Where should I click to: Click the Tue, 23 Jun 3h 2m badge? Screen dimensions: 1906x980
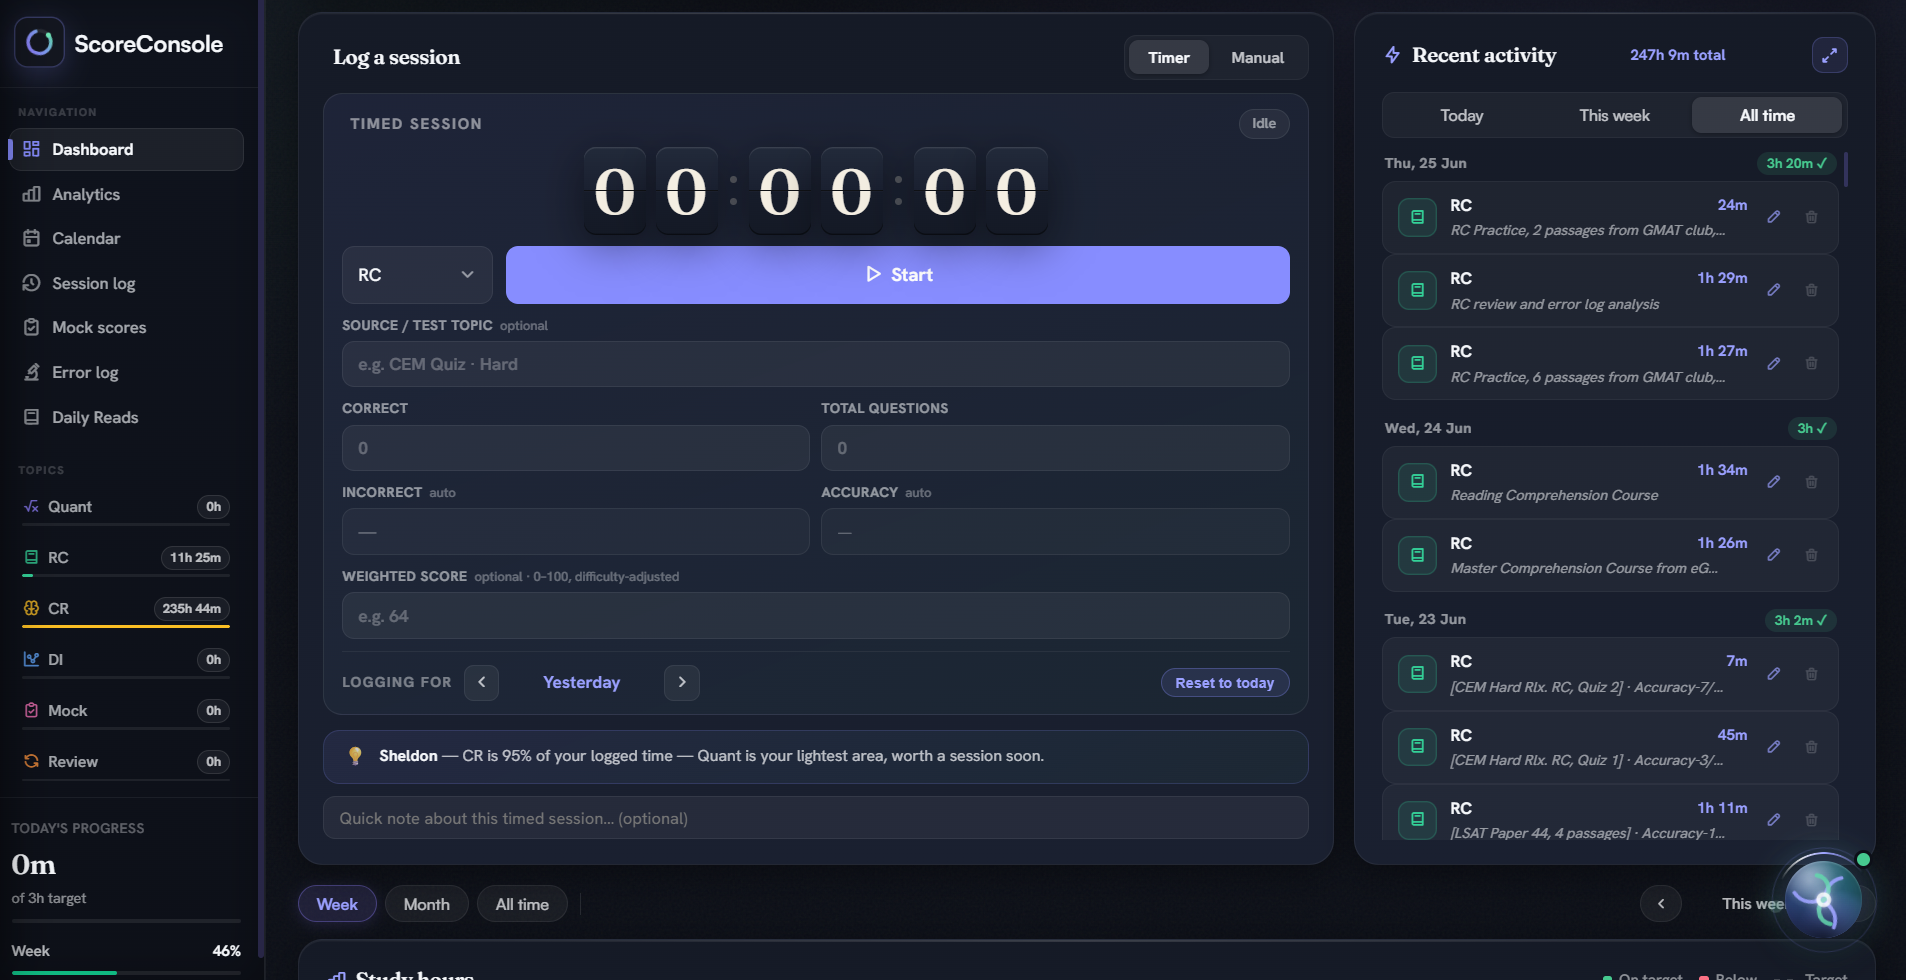1800,620
